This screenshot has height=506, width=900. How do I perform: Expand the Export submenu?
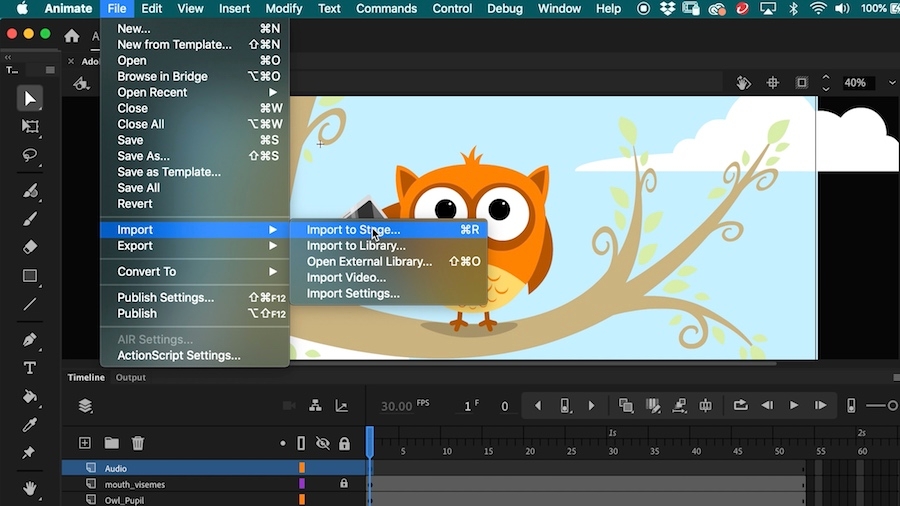point(195,246)
